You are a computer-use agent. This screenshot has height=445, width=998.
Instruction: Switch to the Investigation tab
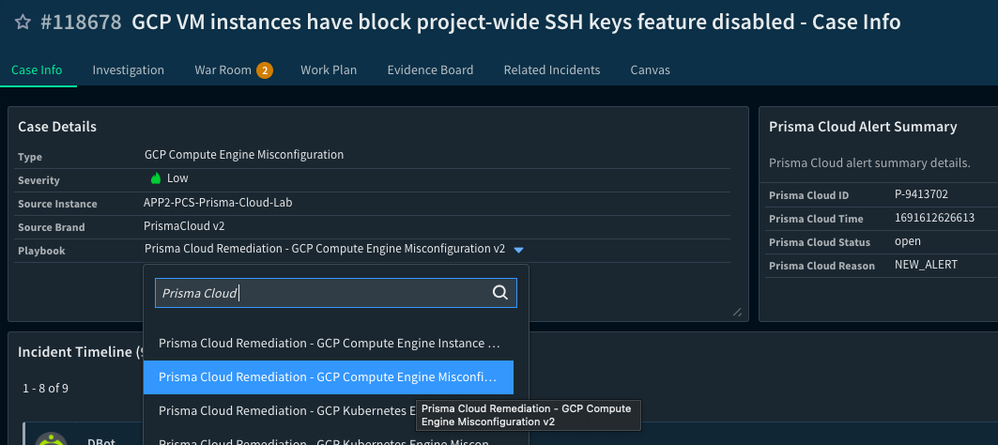(x=128, y=70)
